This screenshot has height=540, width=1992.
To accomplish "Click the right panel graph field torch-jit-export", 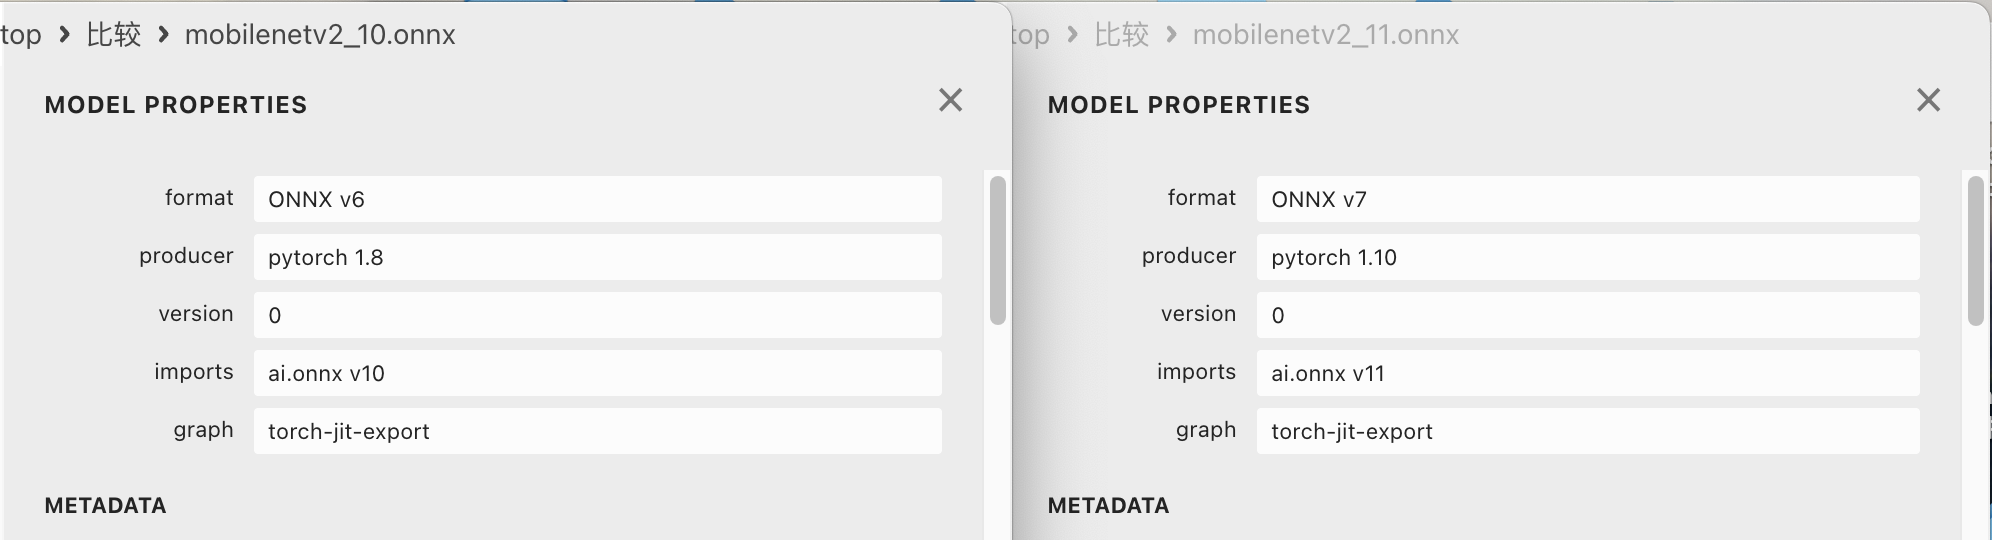I will coord(1588,431).
